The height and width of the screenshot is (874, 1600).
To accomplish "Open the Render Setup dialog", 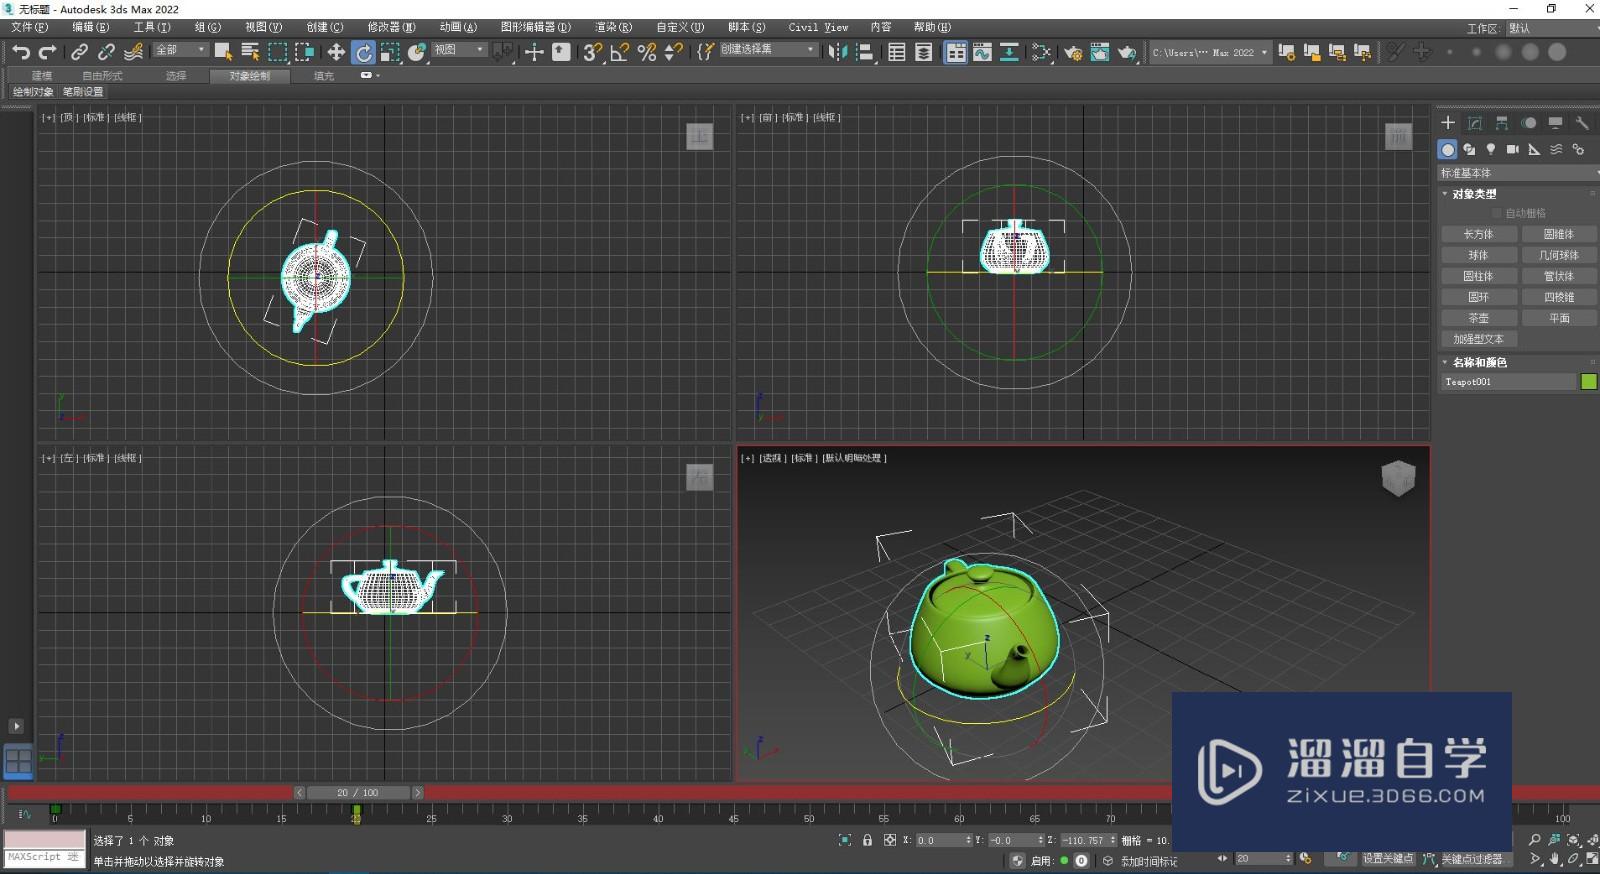I will 1073,52.
